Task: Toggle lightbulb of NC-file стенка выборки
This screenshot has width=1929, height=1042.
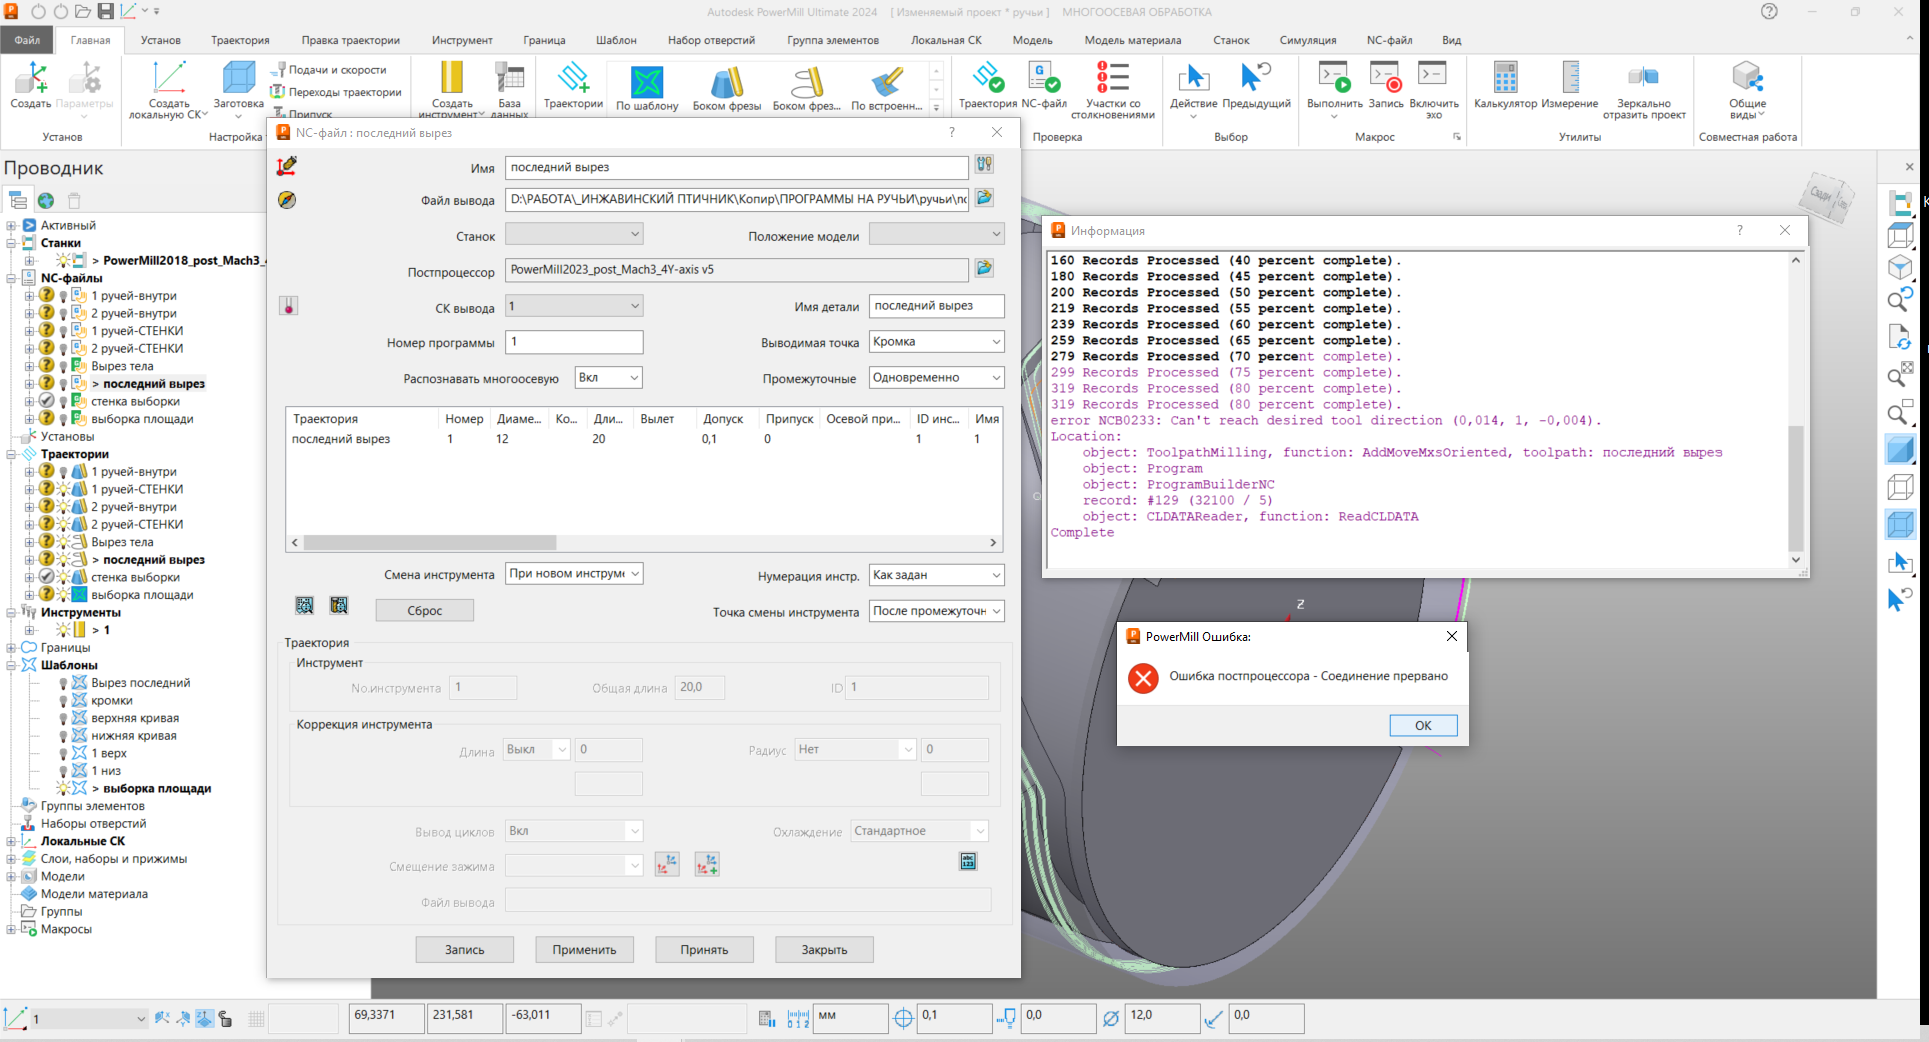Action: pos(63,402)
